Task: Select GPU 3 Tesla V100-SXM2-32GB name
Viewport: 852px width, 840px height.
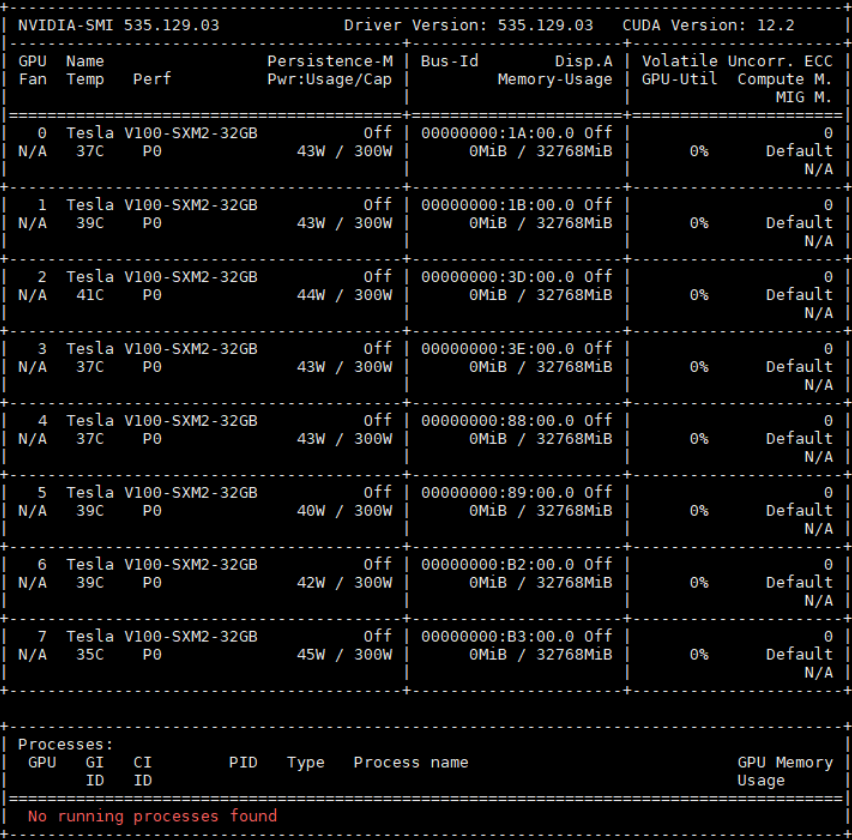Action: pos(162,349)
